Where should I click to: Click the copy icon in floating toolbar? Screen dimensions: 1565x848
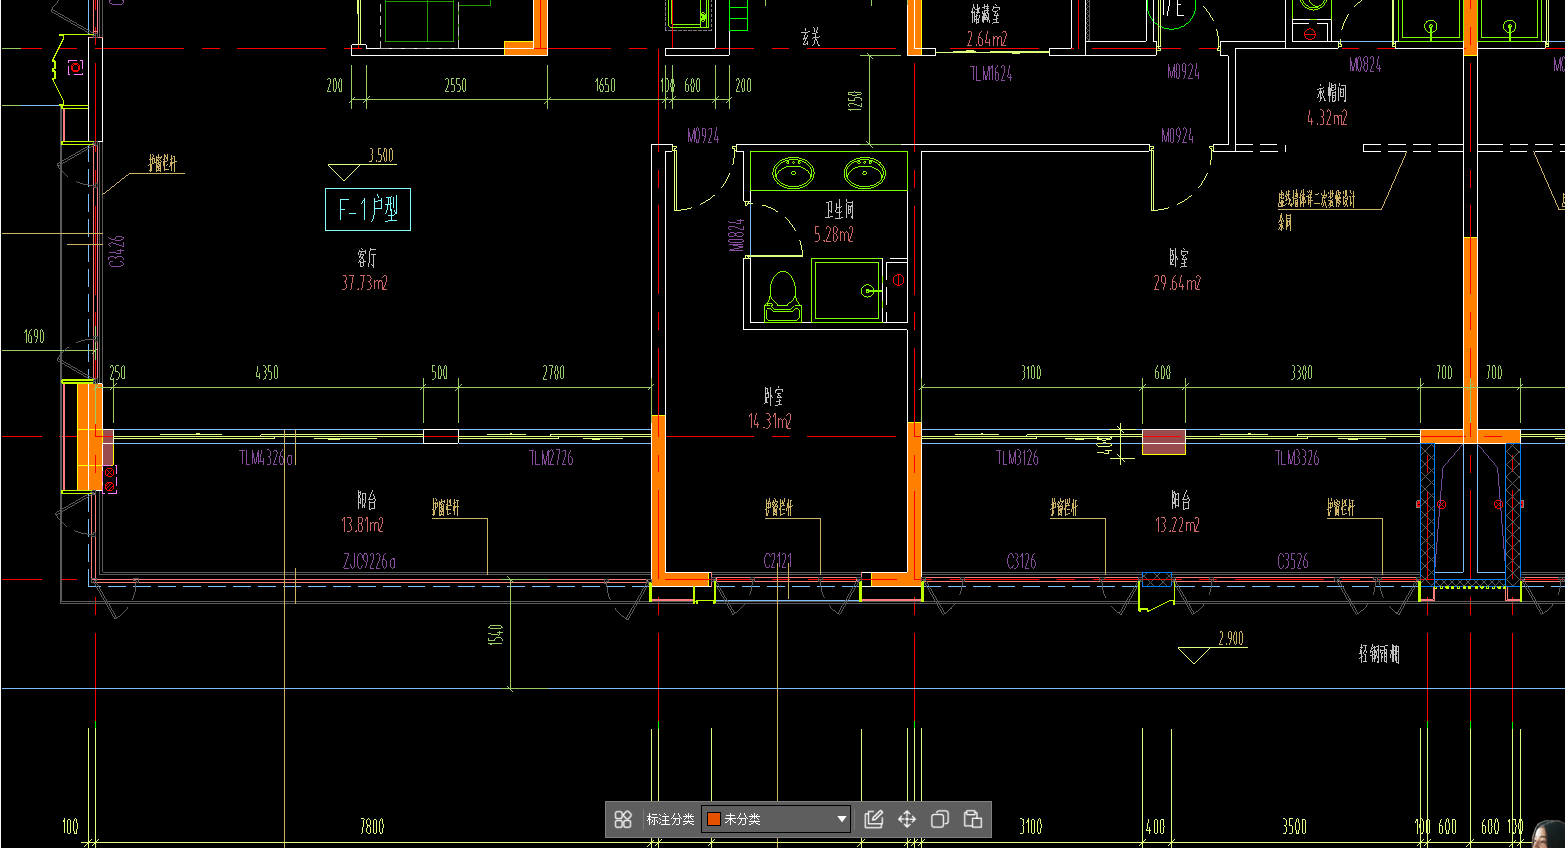coord(940,819)
